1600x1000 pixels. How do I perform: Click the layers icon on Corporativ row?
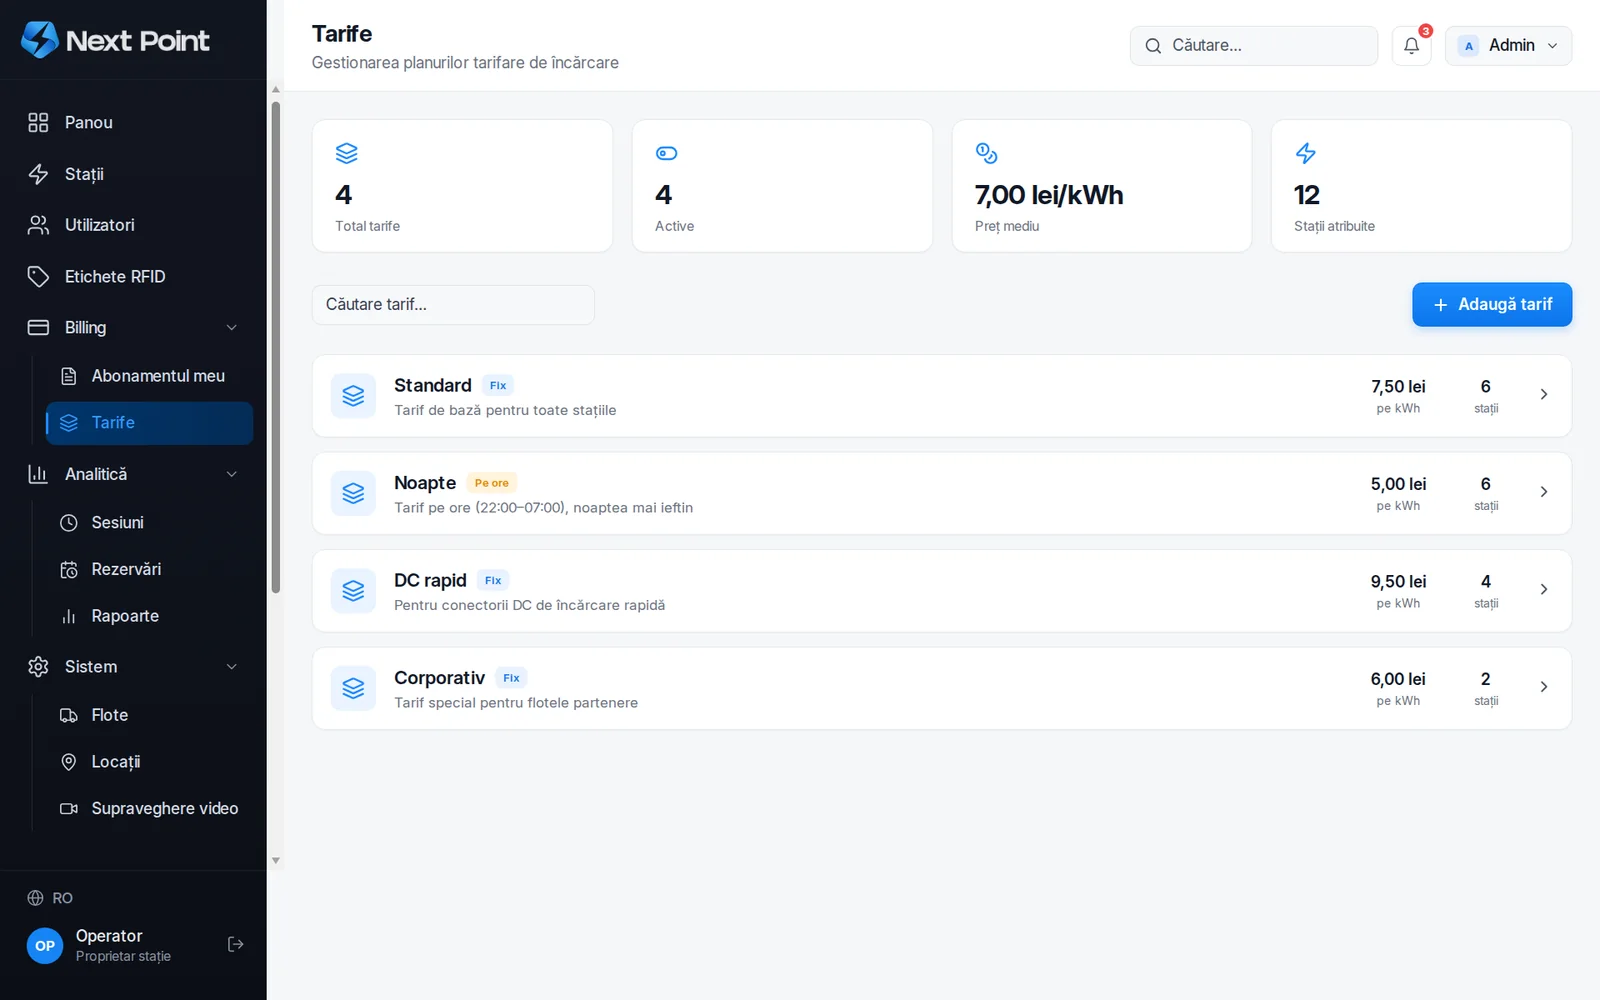(353, 688)
